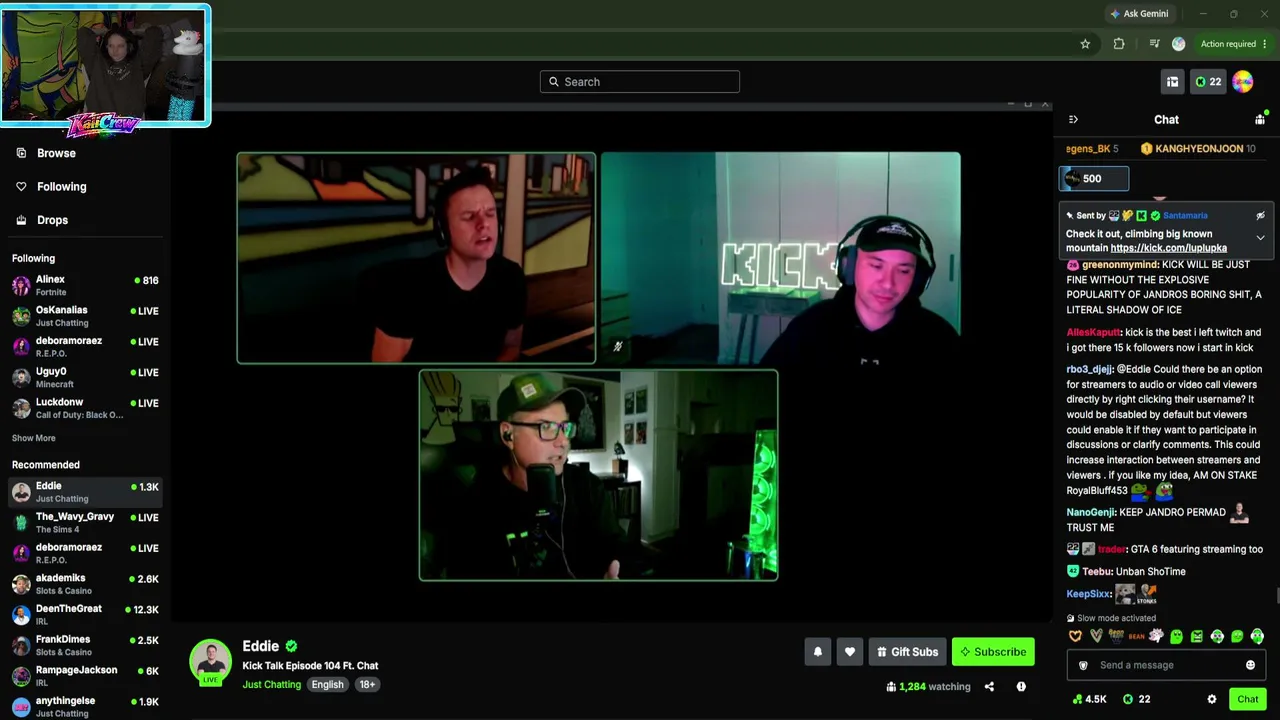Share the stream using the share icon
The height and width of the screenshot is (720, 1280).
989,687
